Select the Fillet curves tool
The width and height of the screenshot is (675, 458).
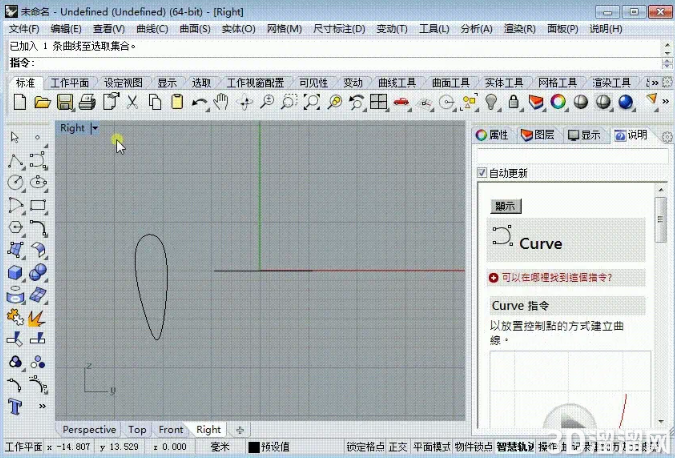point(38,228)
